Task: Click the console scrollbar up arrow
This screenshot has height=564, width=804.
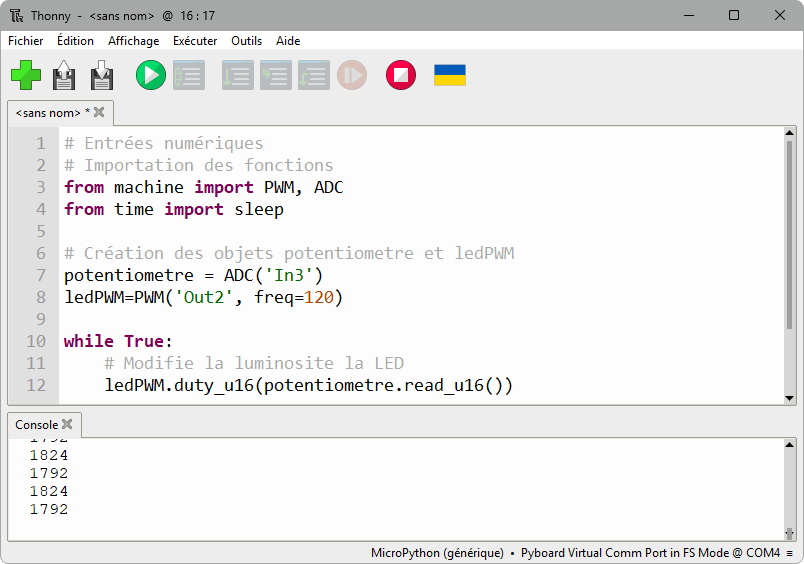Action: coord(789,445)
